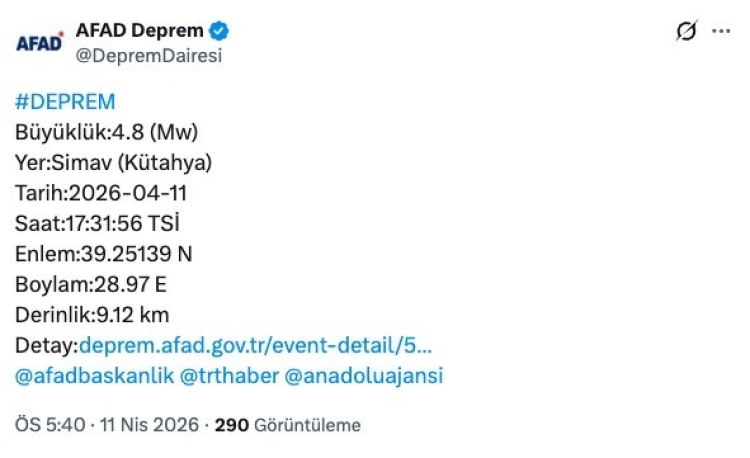750x458 pixels.
Task: Click the Tarih:2026-04-11 line
Action: tap(101, 193)
